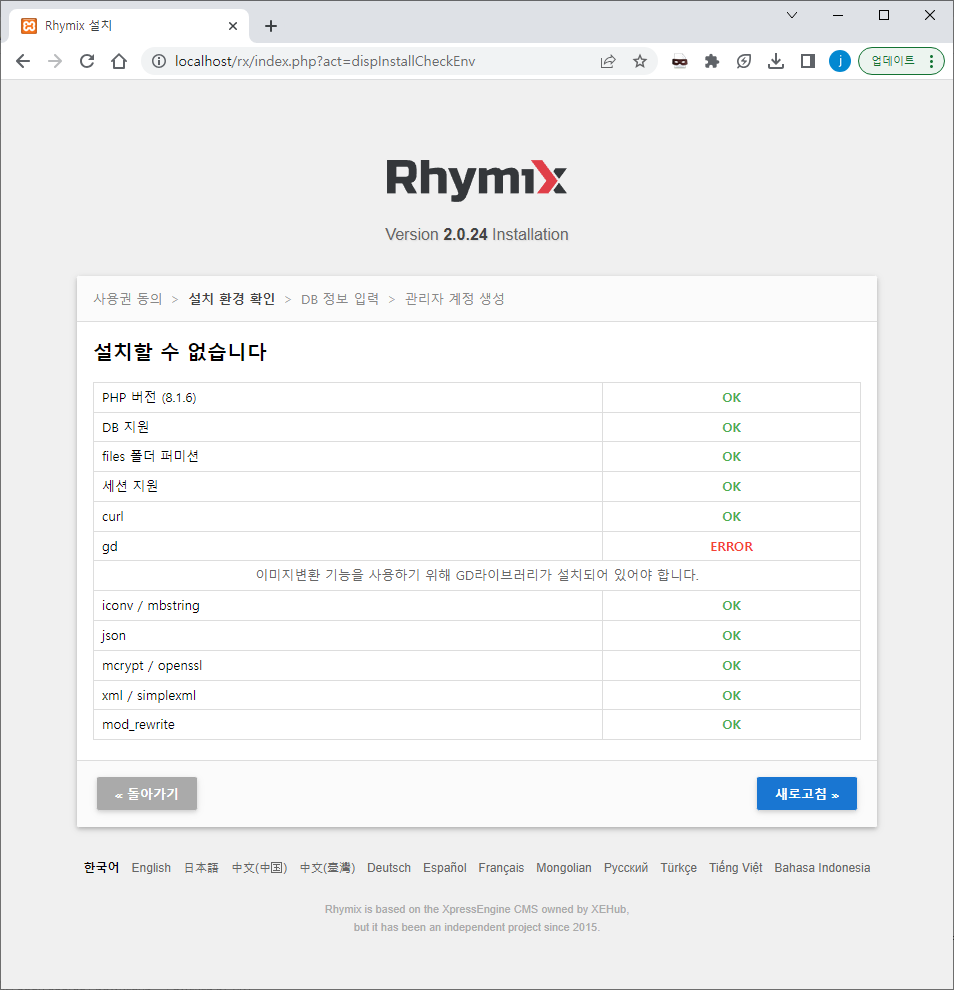Go to the browser Home icon
Image resolution: width=954 pixels, height=990 pixels.
click(x=119, y=61)
